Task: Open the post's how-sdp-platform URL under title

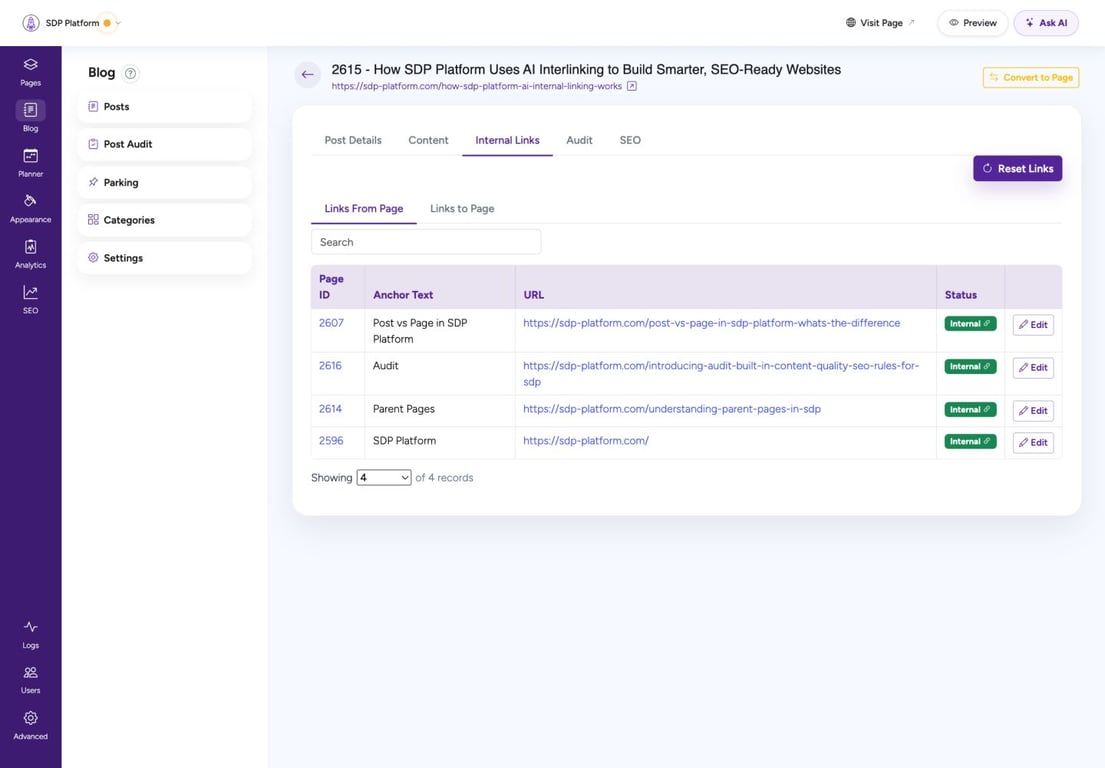Action: [x=477, y=86]
